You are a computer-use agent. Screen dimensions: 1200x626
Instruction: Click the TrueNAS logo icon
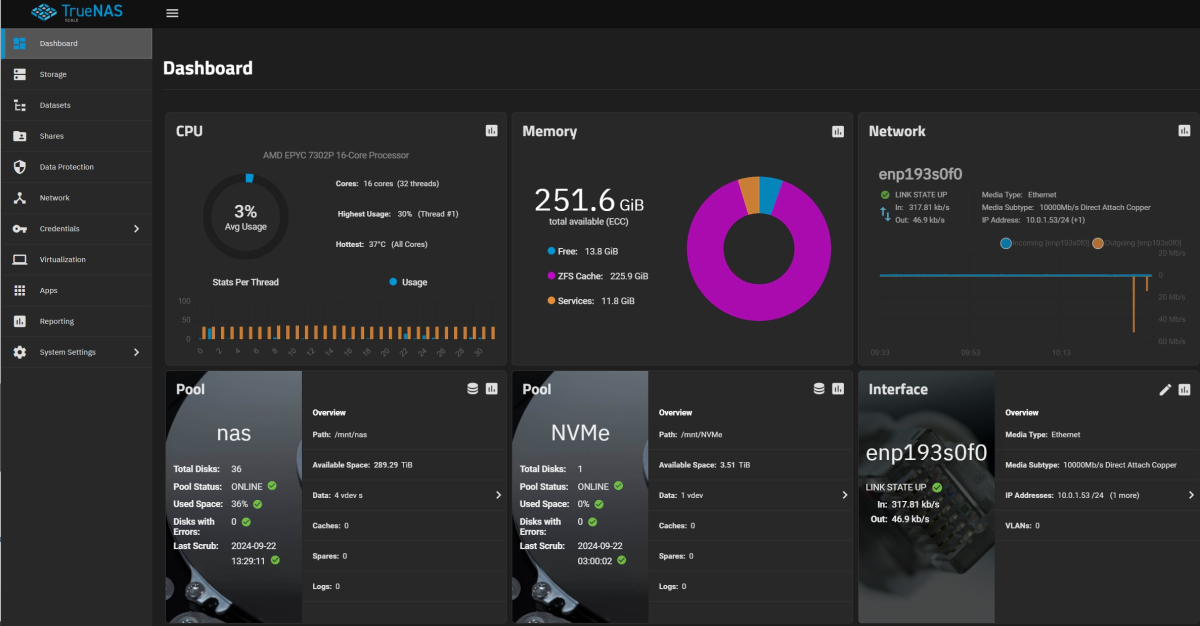click(x=42, y=12)
